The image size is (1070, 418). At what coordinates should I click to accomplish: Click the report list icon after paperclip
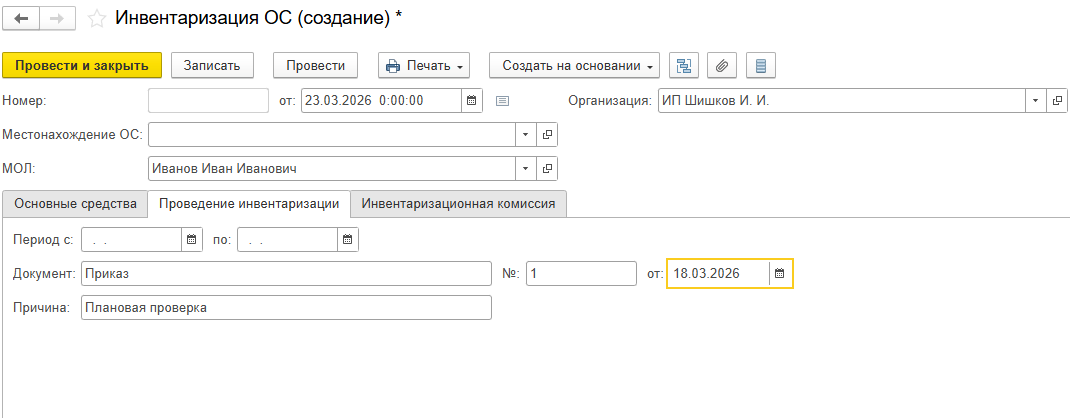[760, 66]
